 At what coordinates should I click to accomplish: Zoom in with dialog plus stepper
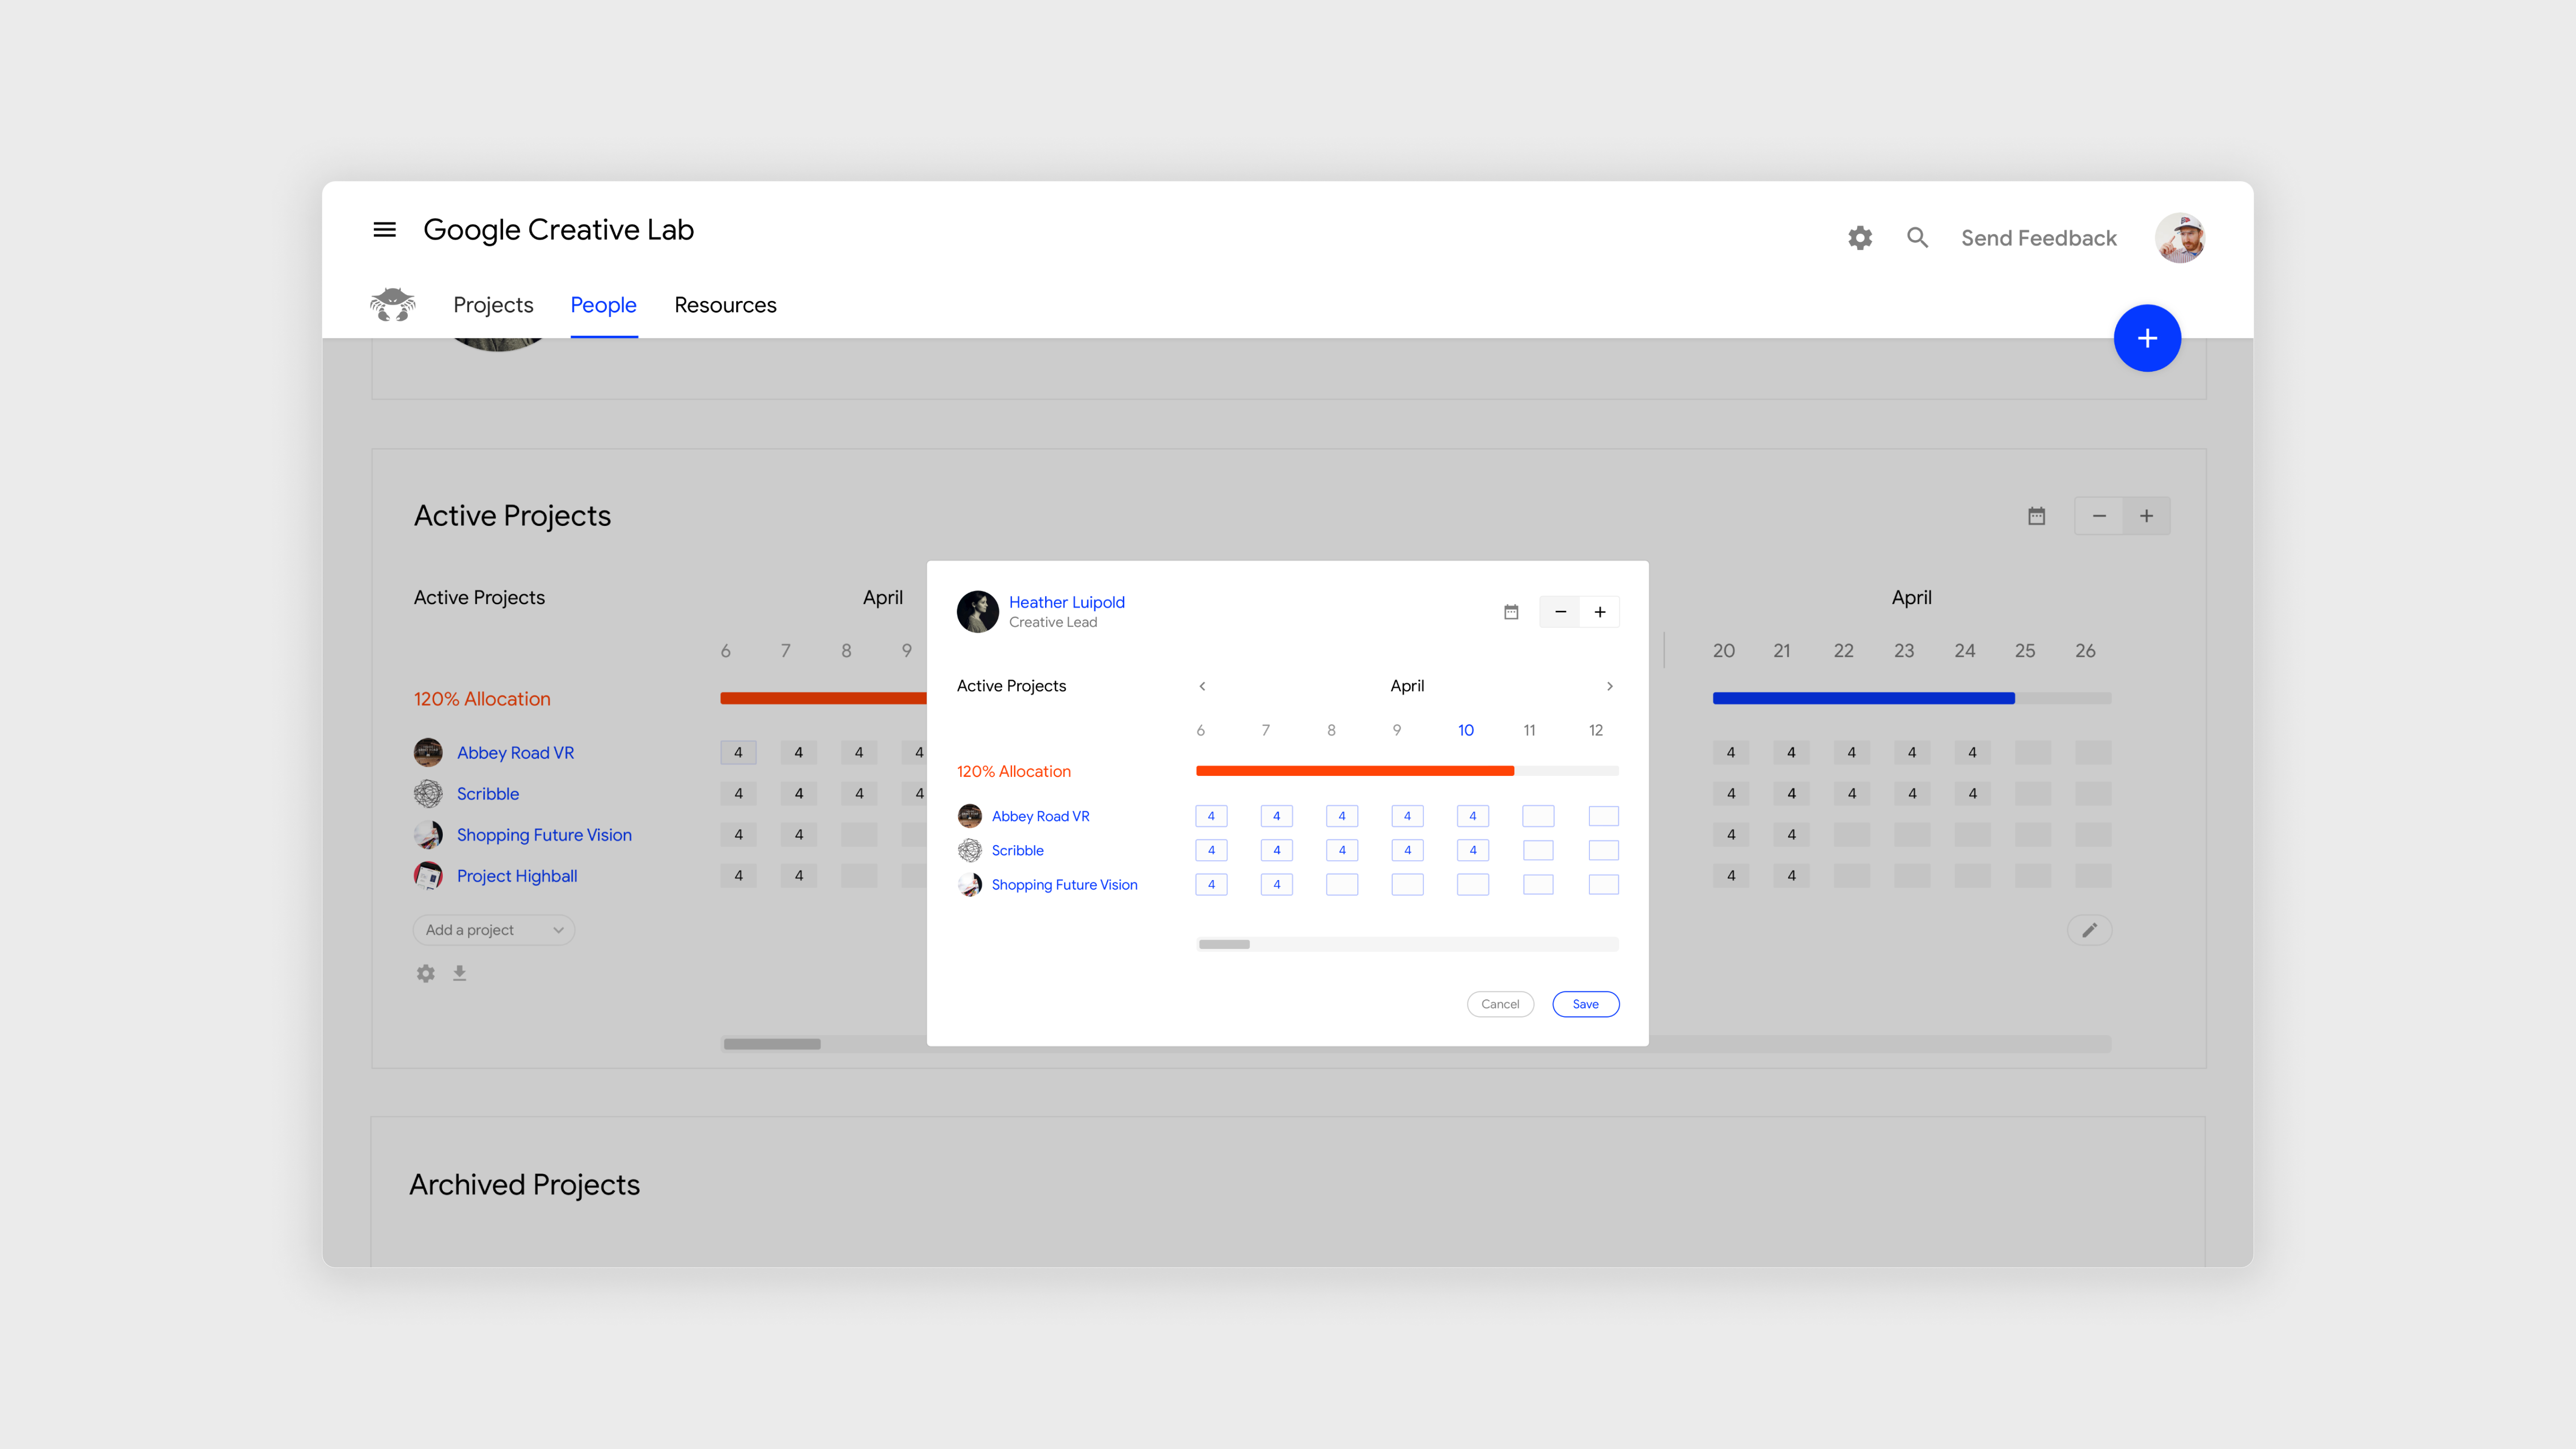[x=1600, y=612]
